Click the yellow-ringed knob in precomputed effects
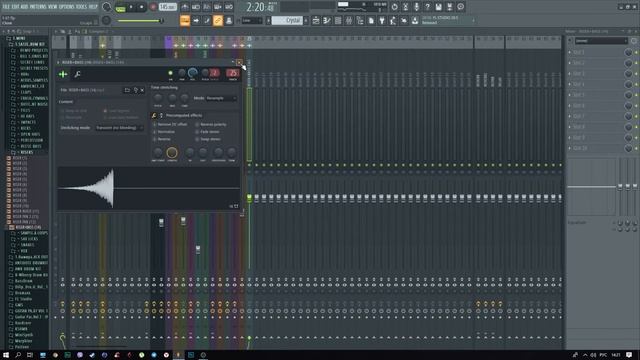The image size is (640, 360). tap(172, 153)
